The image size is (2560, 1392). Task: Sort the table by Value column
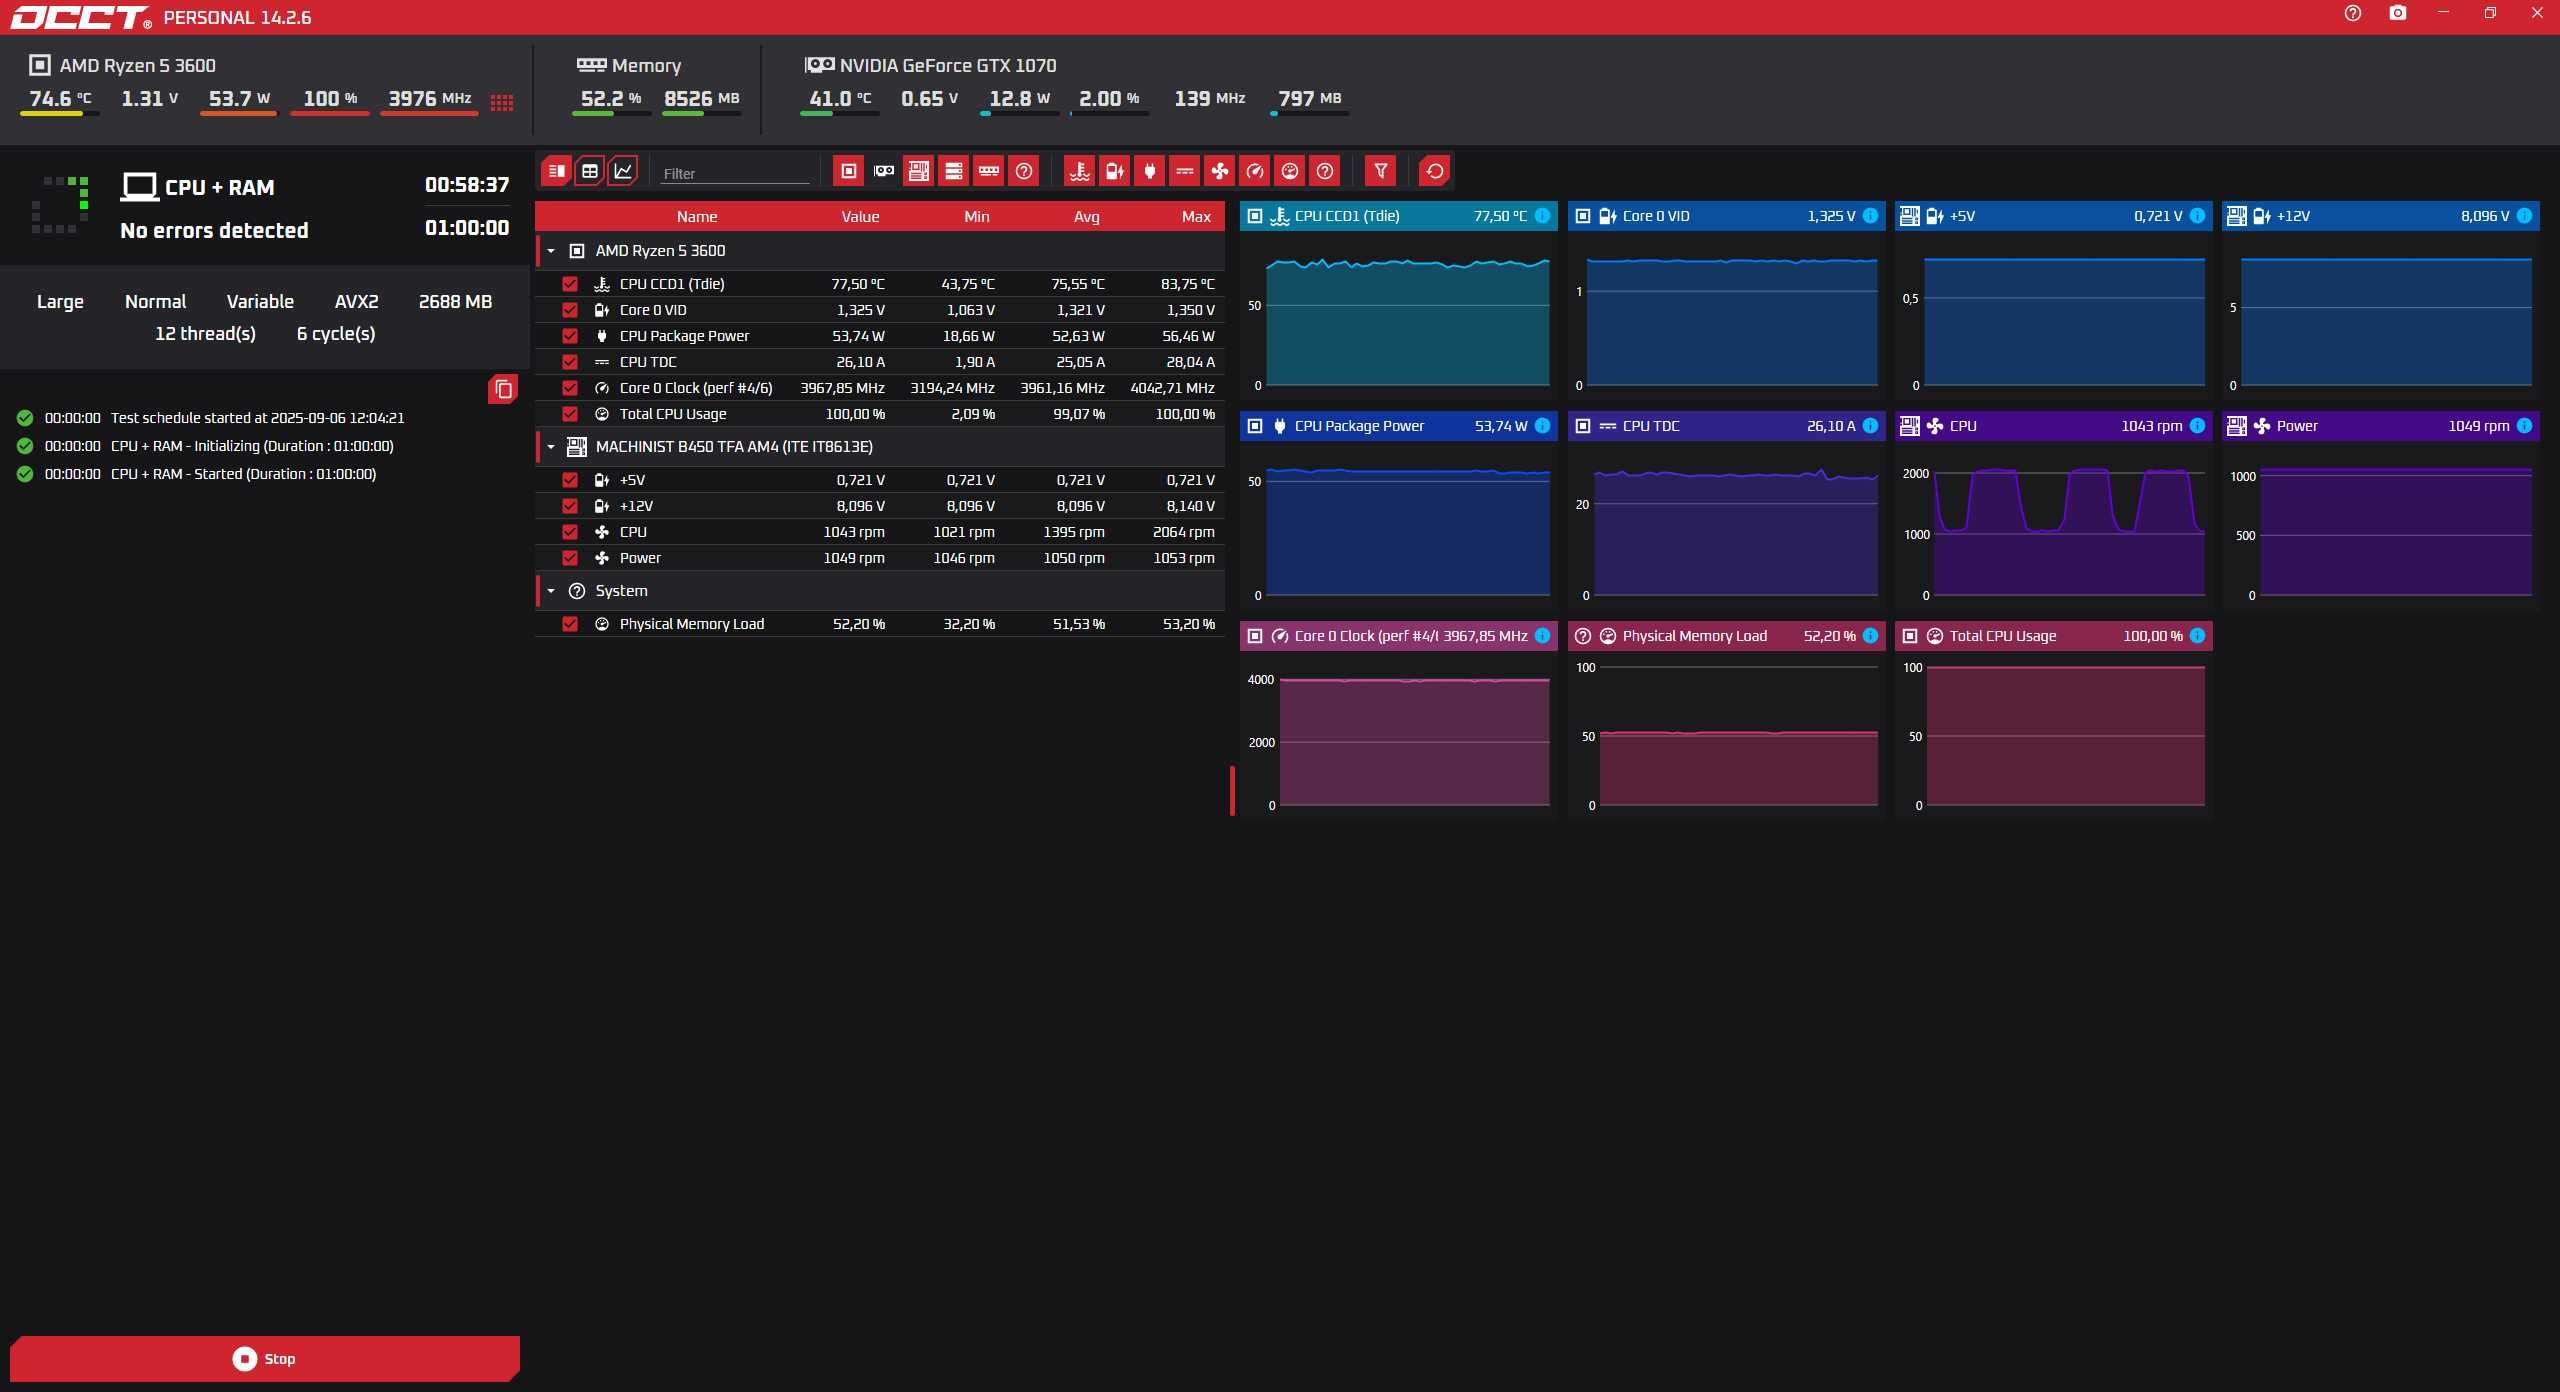click(x=860, y=217)
